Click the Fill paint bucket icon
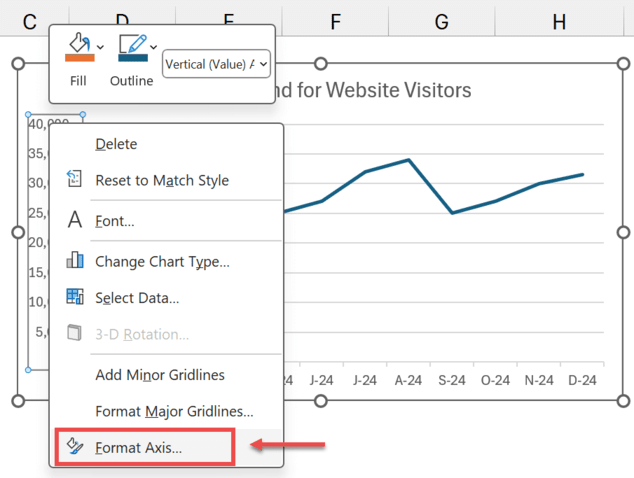 click(77, 44)
